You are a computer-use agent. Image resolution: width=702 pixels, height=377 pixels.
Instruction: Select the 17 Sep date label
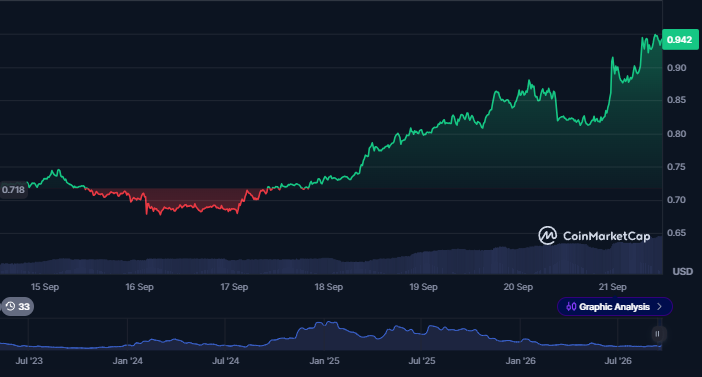pos(234,287)
